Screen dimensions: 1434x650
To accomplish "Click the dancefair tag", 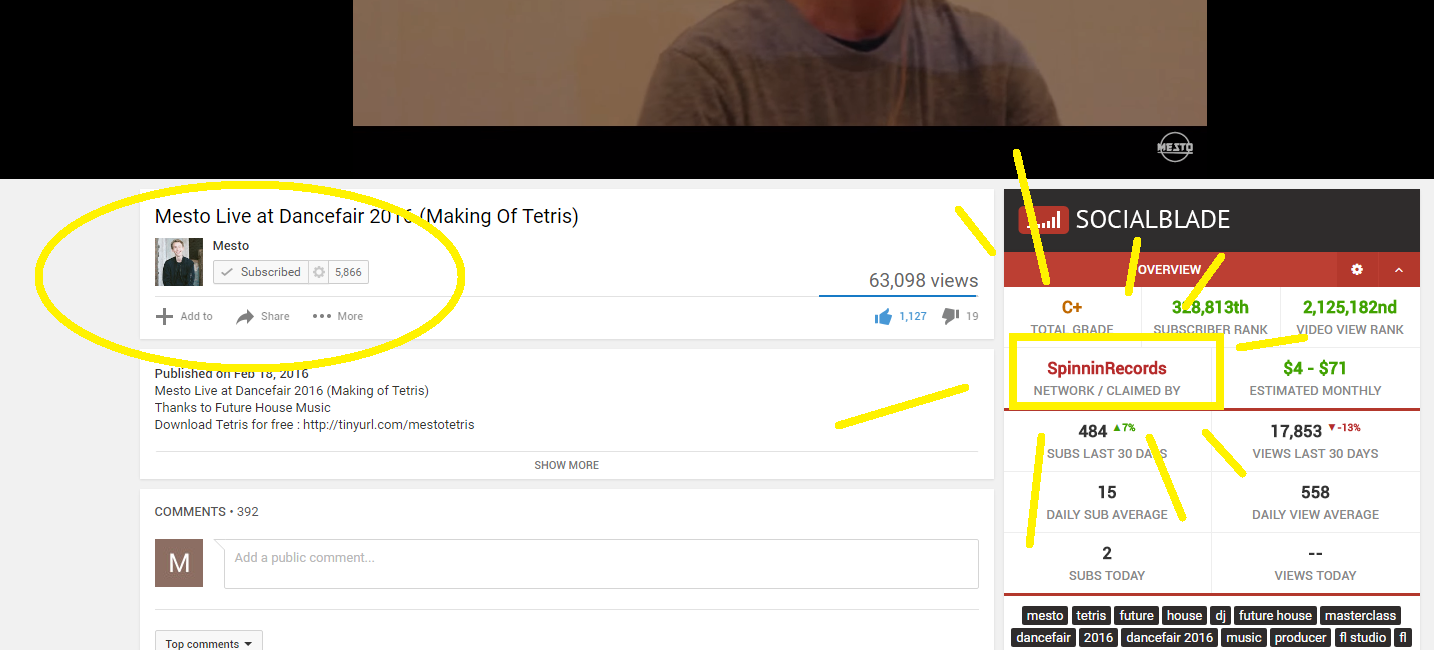I will (x=1044, y=638).
